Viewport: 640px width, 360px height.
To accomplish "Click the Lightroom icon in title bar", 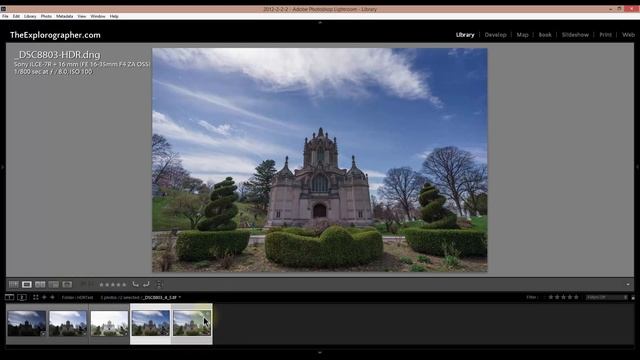I will tap(3, 9).
